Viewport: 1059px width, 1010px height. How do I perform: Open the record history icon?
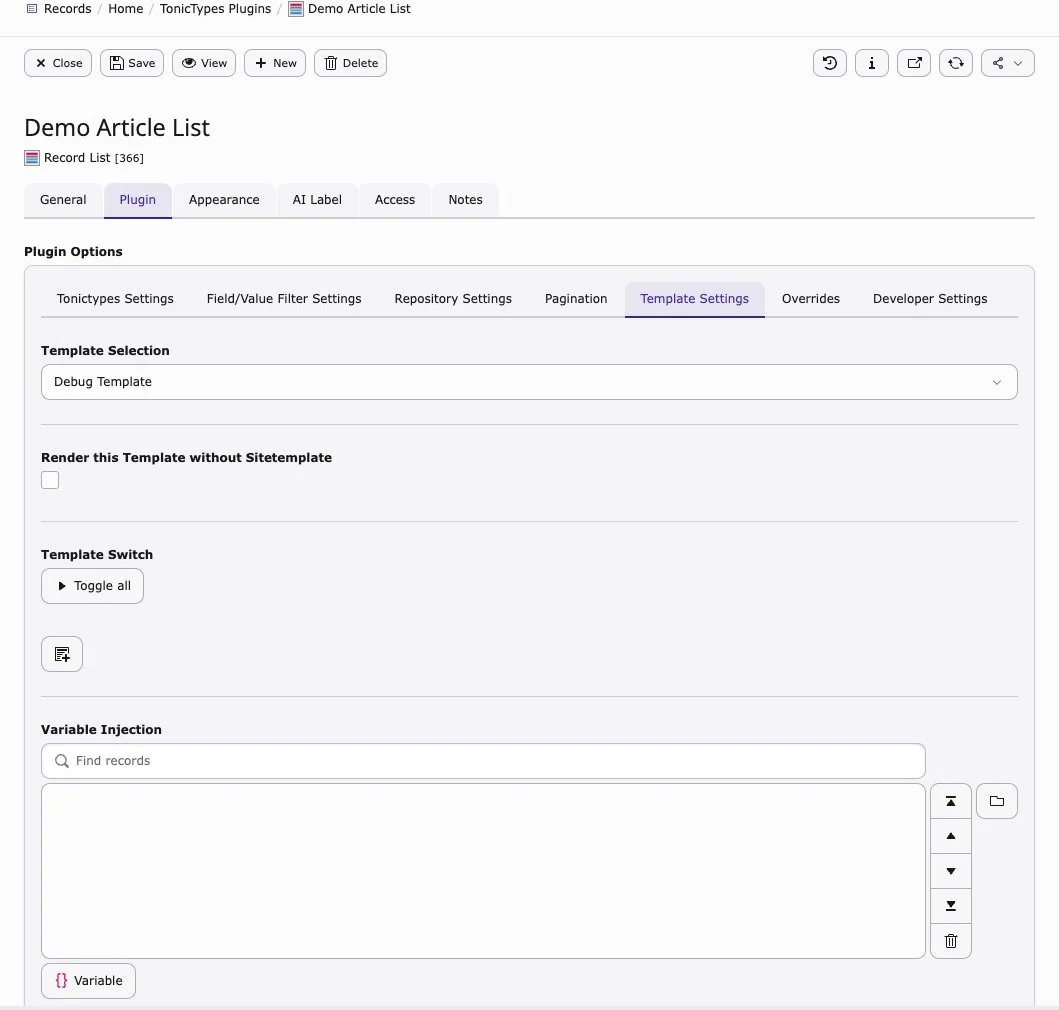tap(829, 63)
